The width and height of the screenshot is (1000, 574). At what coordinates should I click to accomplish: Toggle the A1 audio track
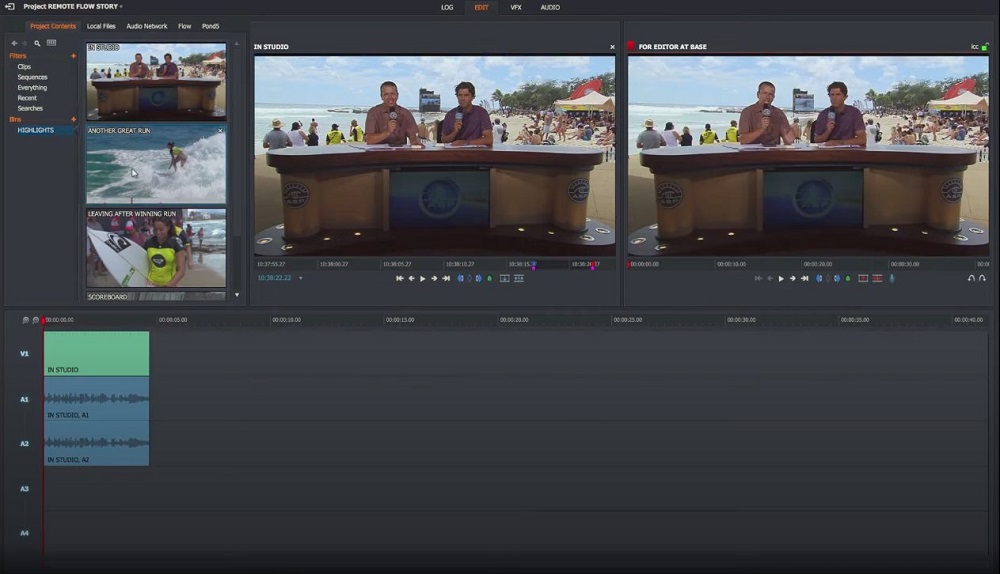point(24,399)
